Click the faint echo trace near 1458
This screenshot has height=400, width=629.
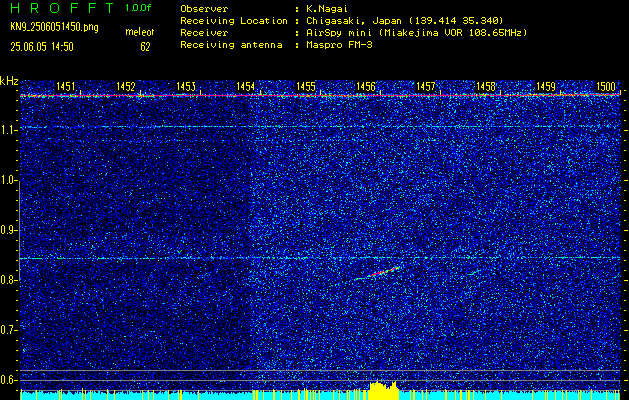(475, 272)
